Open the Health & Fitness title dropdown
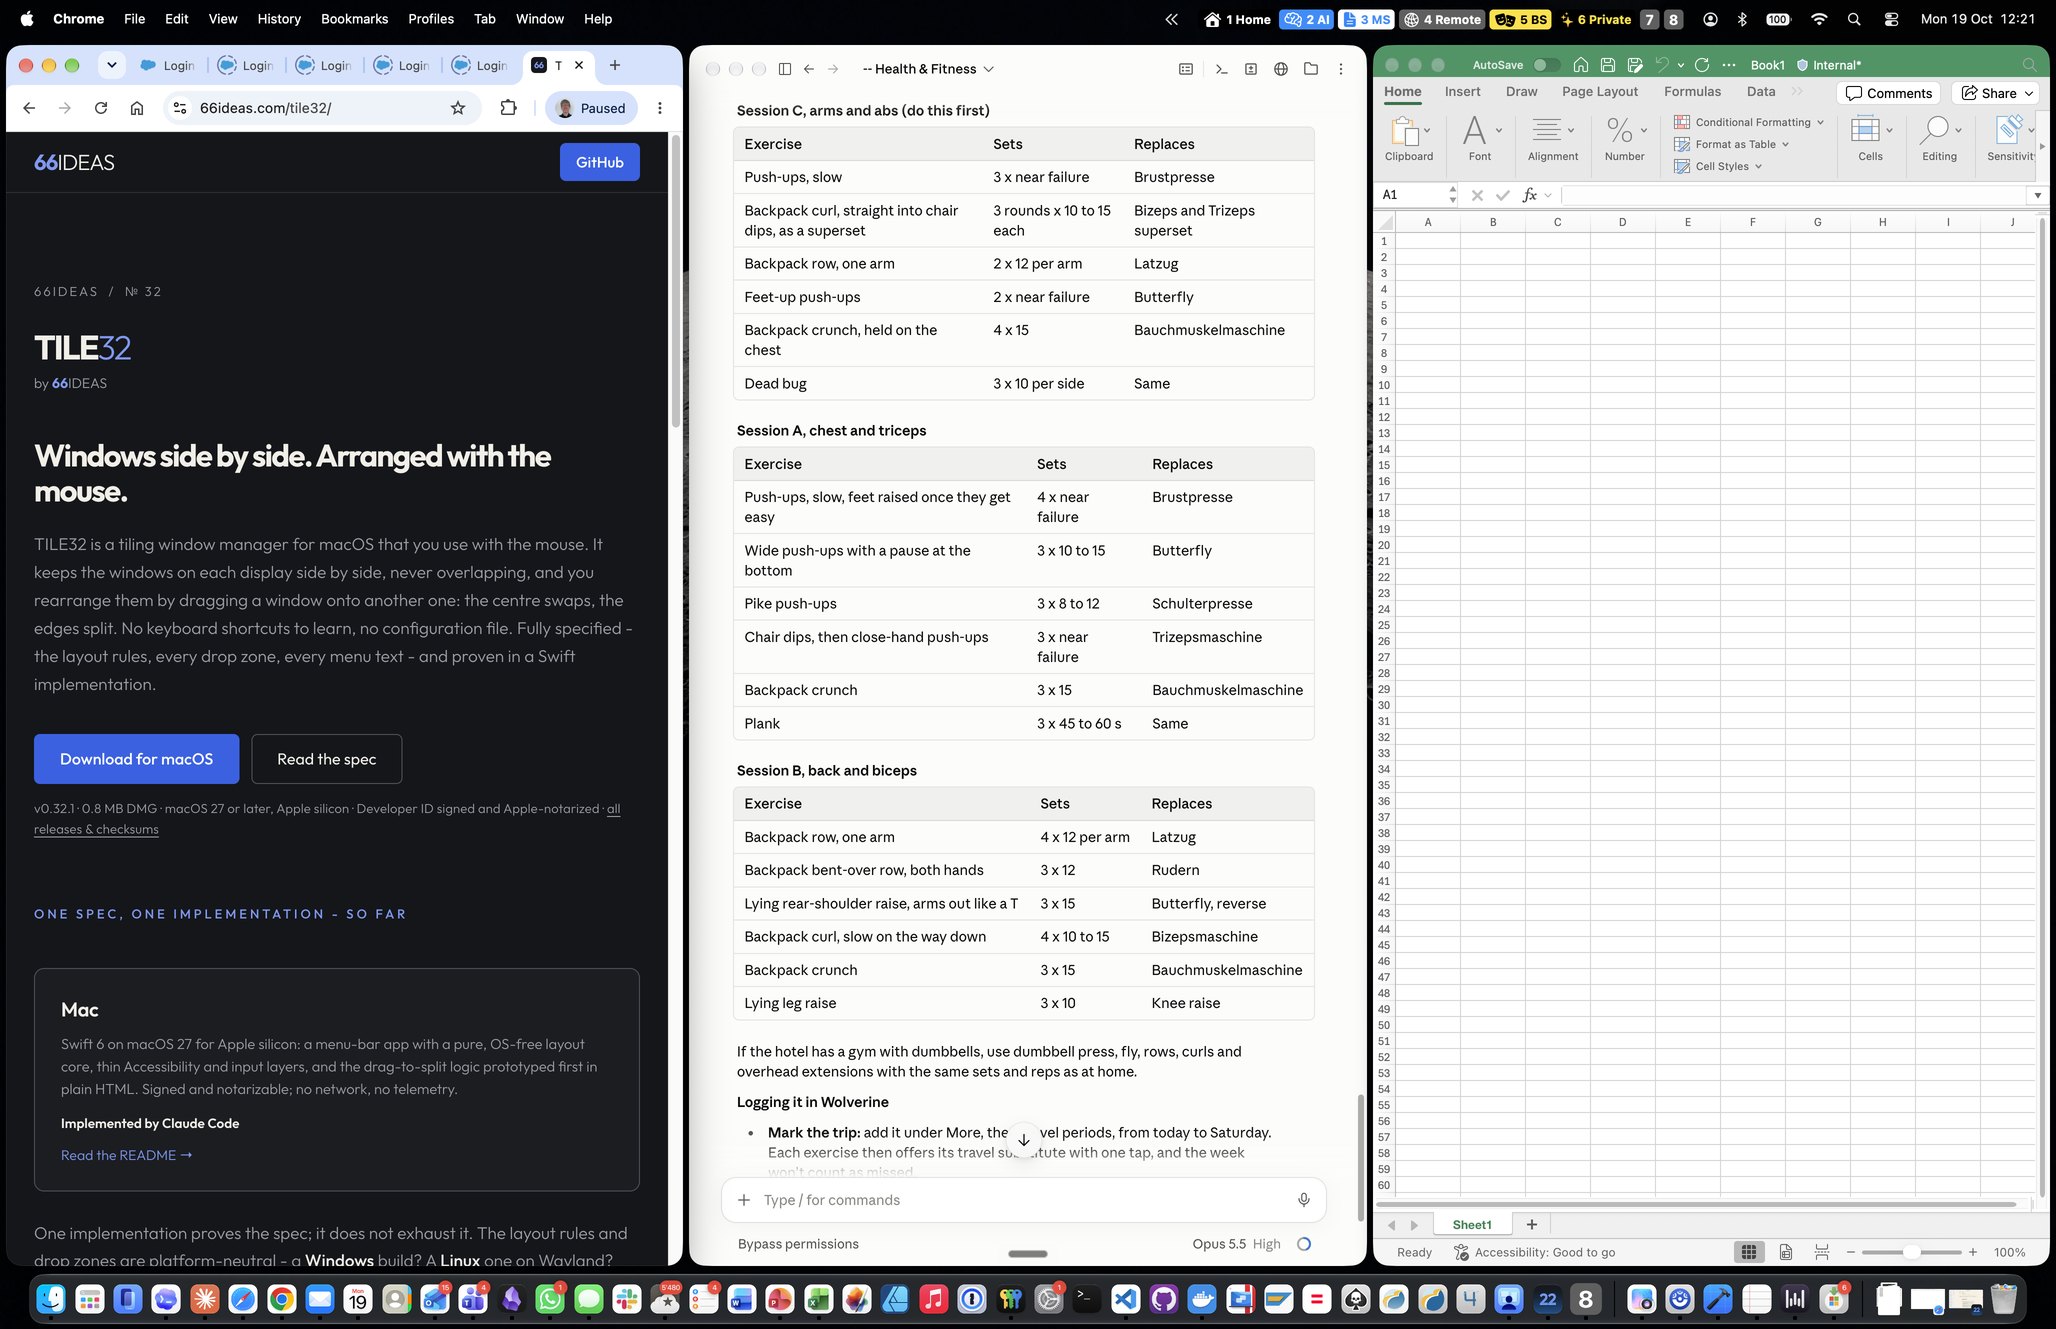 click(x=989, y=69)
